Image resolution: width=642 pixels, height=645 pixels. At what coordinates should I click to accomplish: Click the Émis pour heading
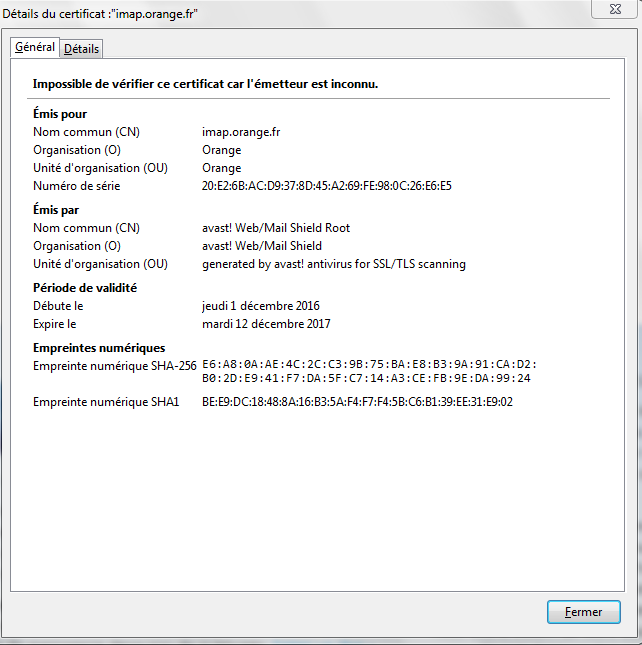click(x=60, y=114)
